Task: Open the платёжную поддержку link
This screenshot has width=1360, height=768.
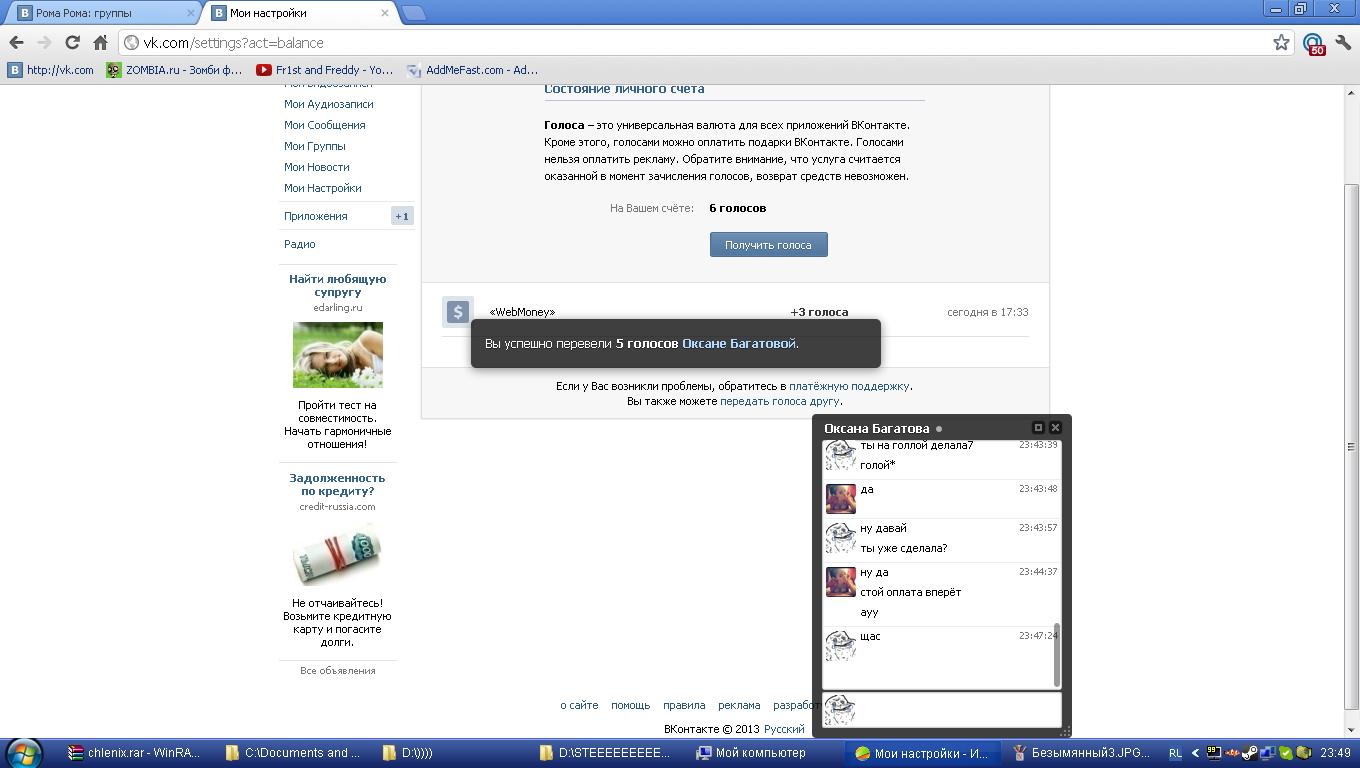Action: [x=849, y=386]
